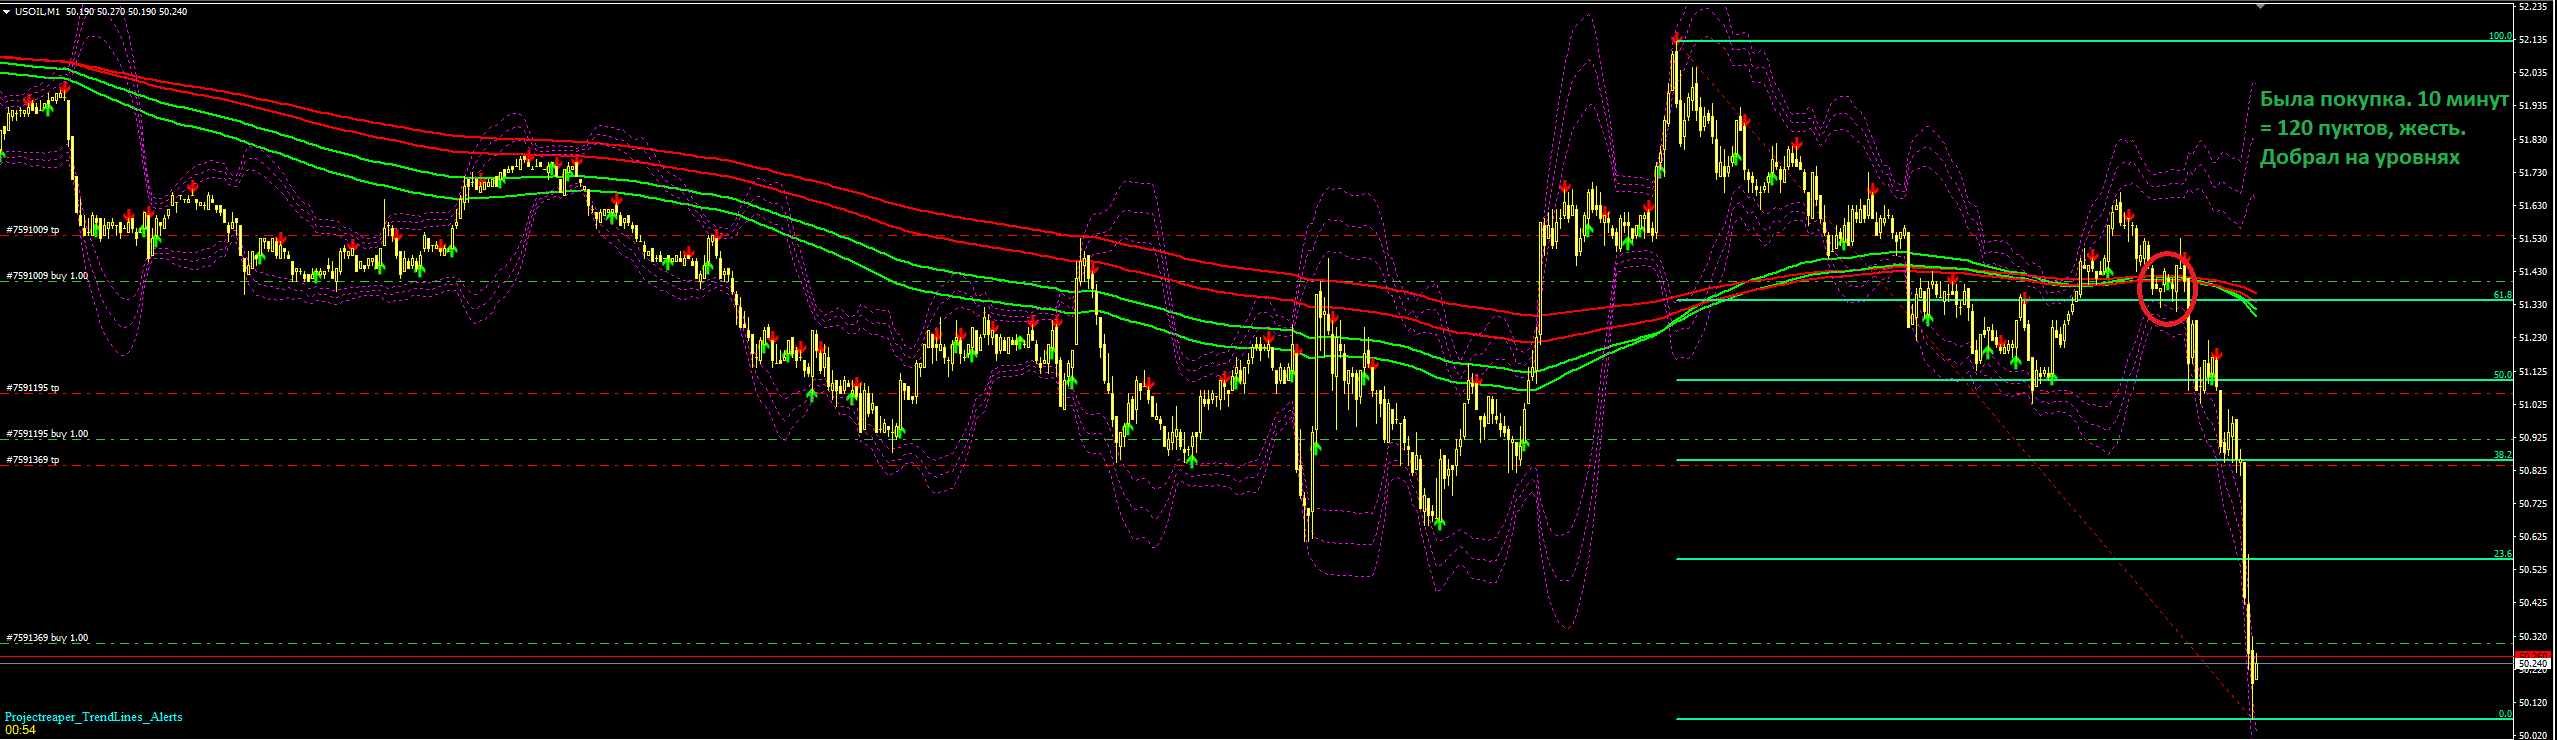Click the Projectreaper_TrendLines_Alerts indicator label

94,717
